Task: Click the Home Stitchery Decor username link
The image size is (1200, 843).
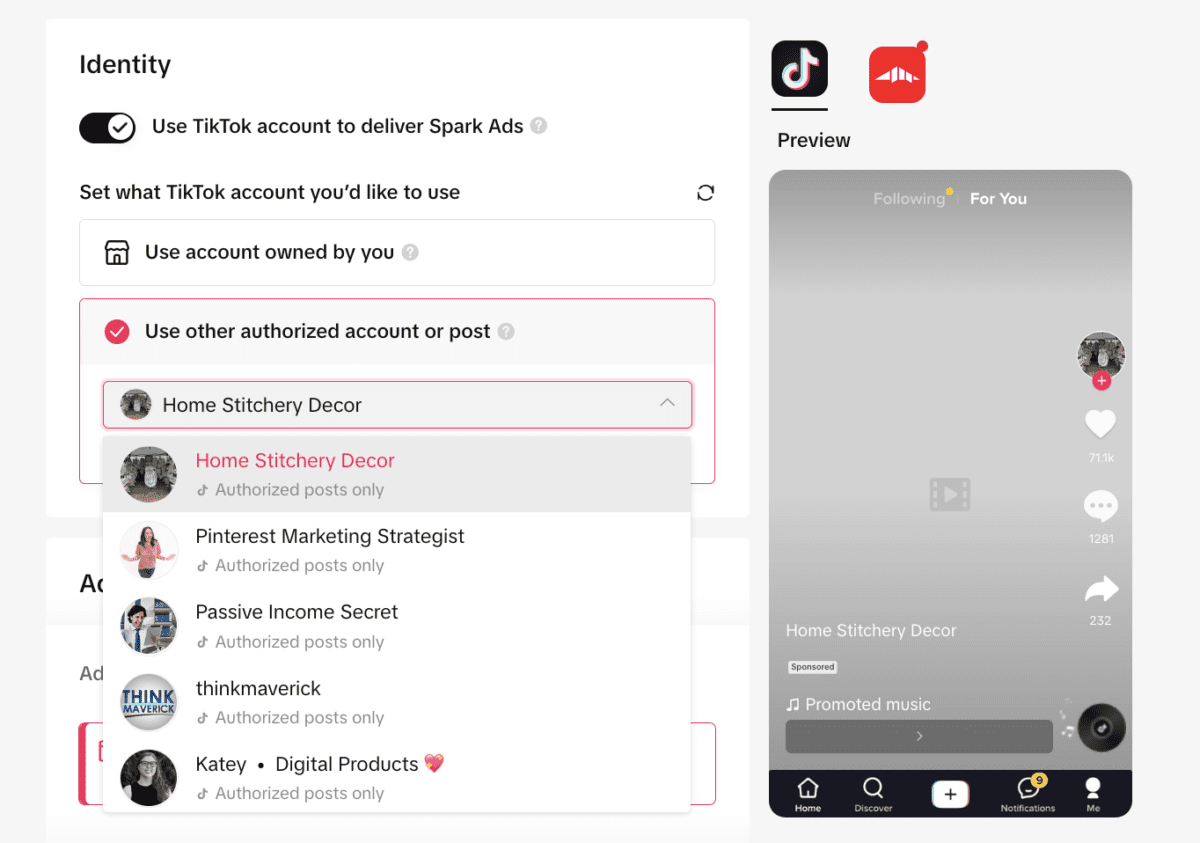Action: click(x=871, y=630)
